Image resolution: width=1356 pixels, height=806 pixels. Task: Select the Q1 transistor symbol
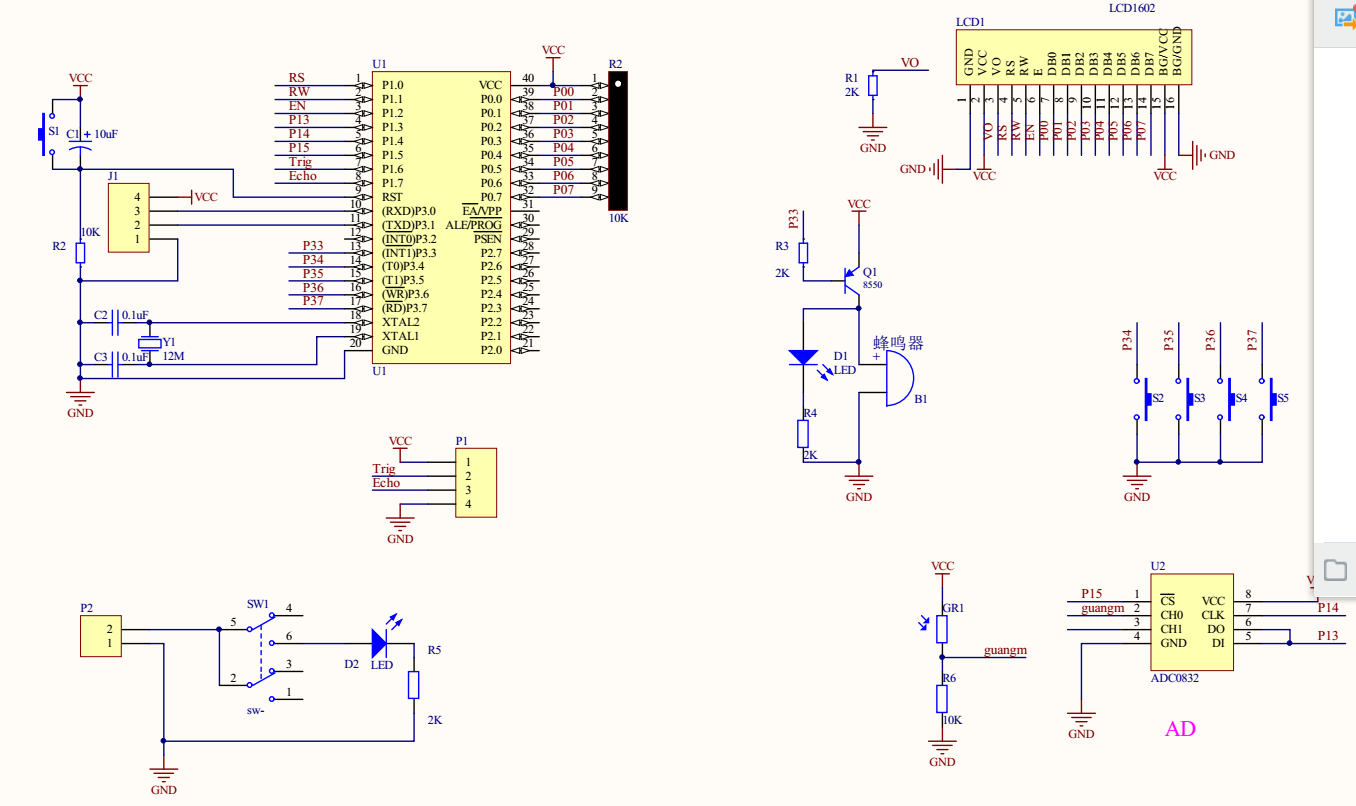tap(850, 279)
